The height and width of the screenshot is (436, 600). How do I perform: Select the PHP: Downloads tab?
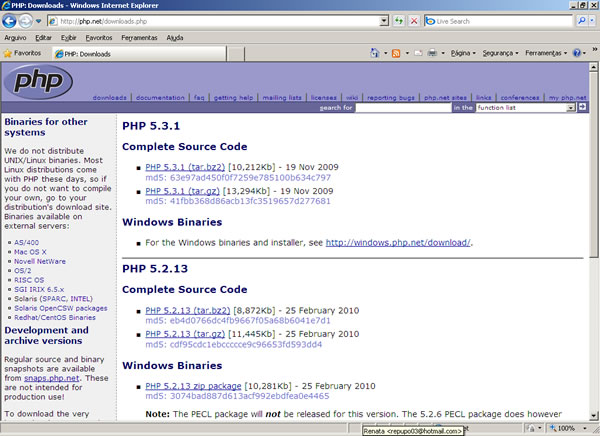(x=139, y=54)
